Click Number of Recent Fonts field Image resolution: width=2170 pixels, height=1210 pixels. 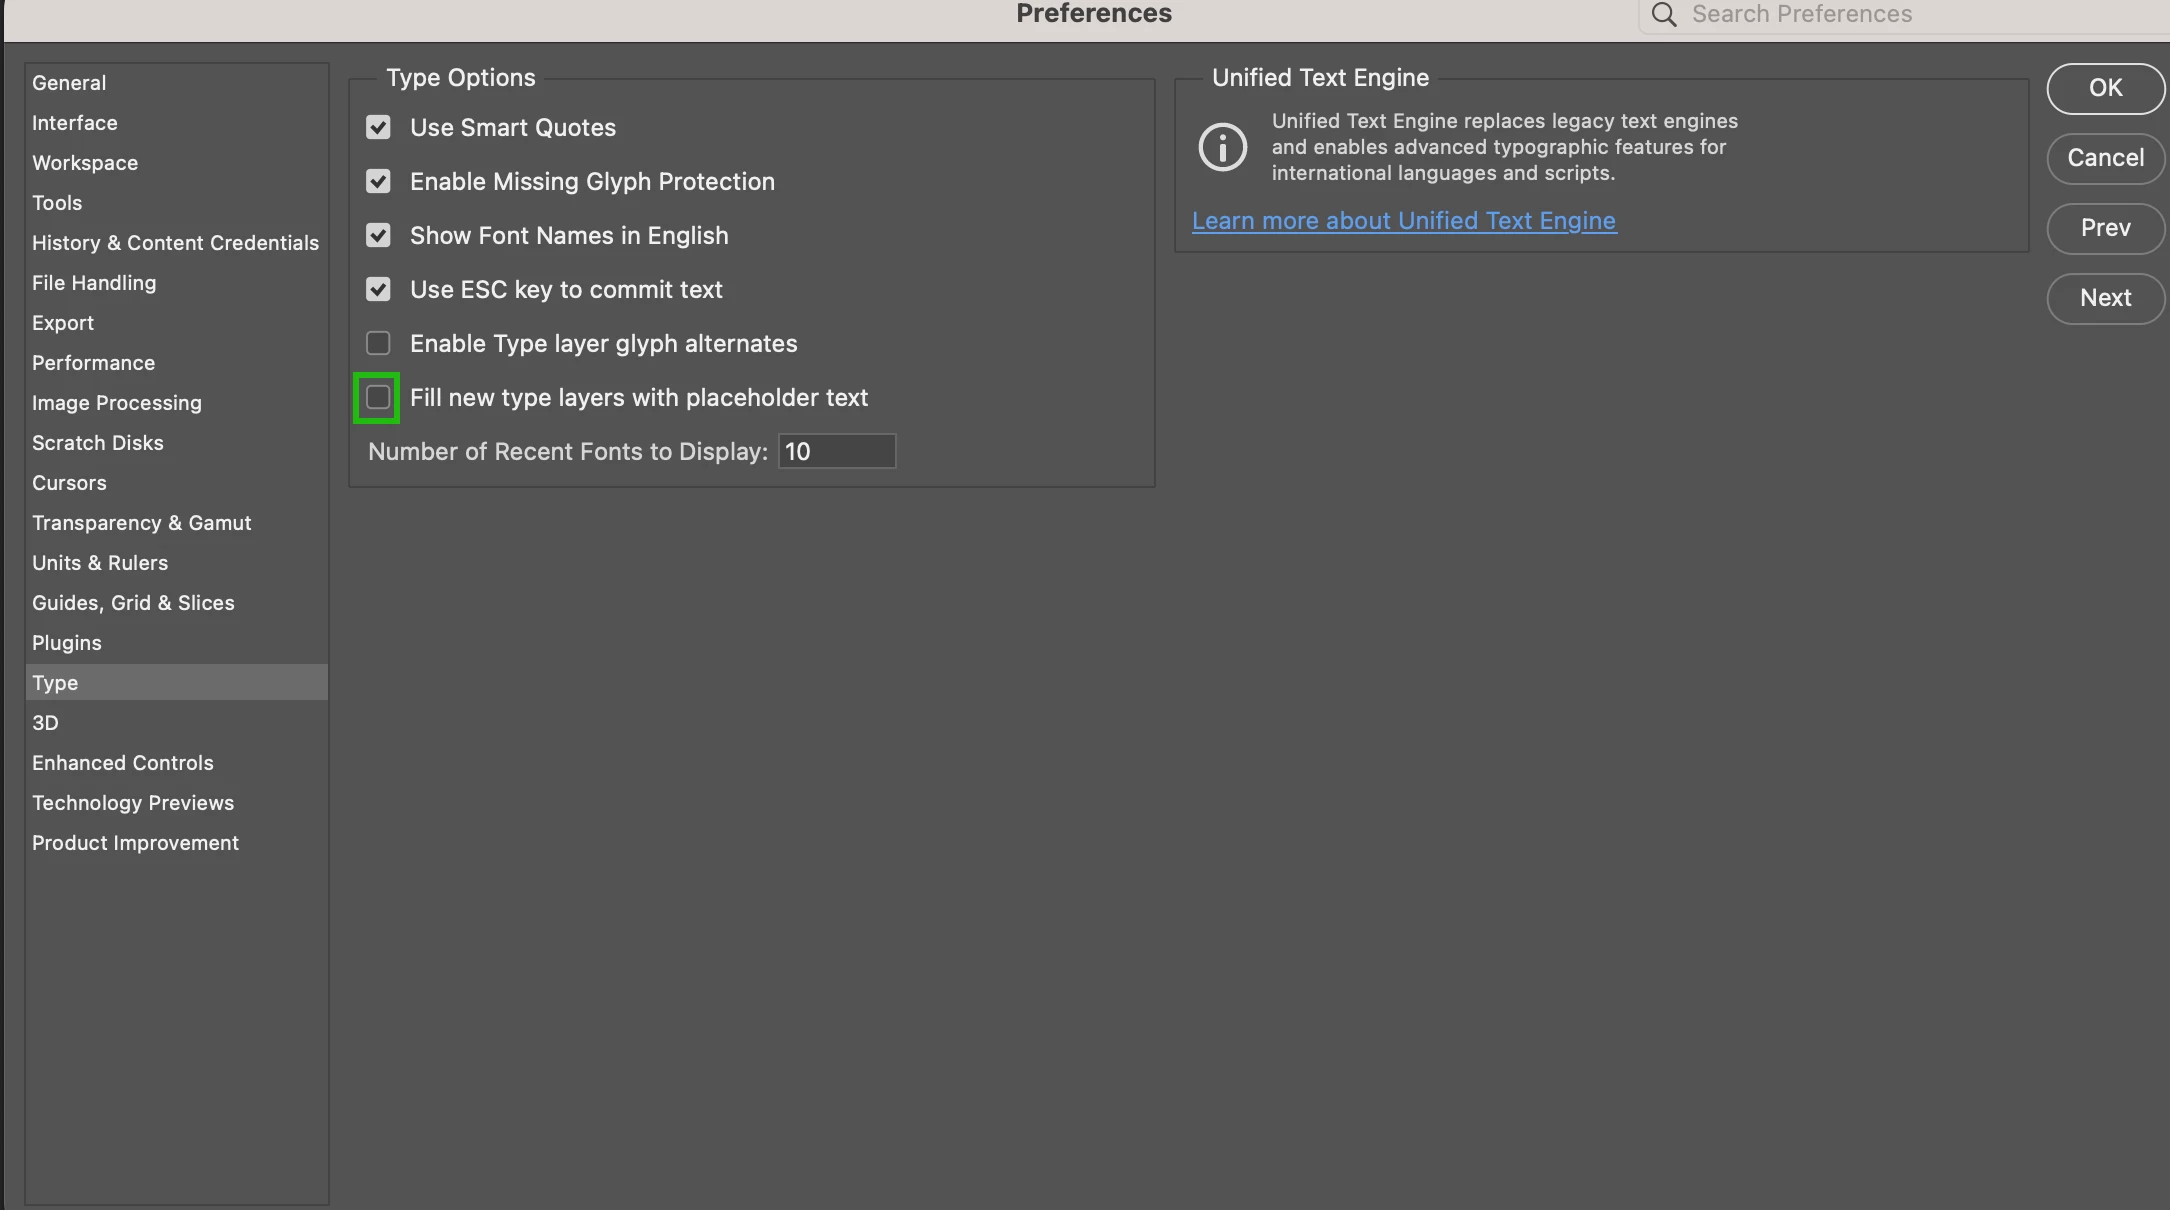click(836, 451)
